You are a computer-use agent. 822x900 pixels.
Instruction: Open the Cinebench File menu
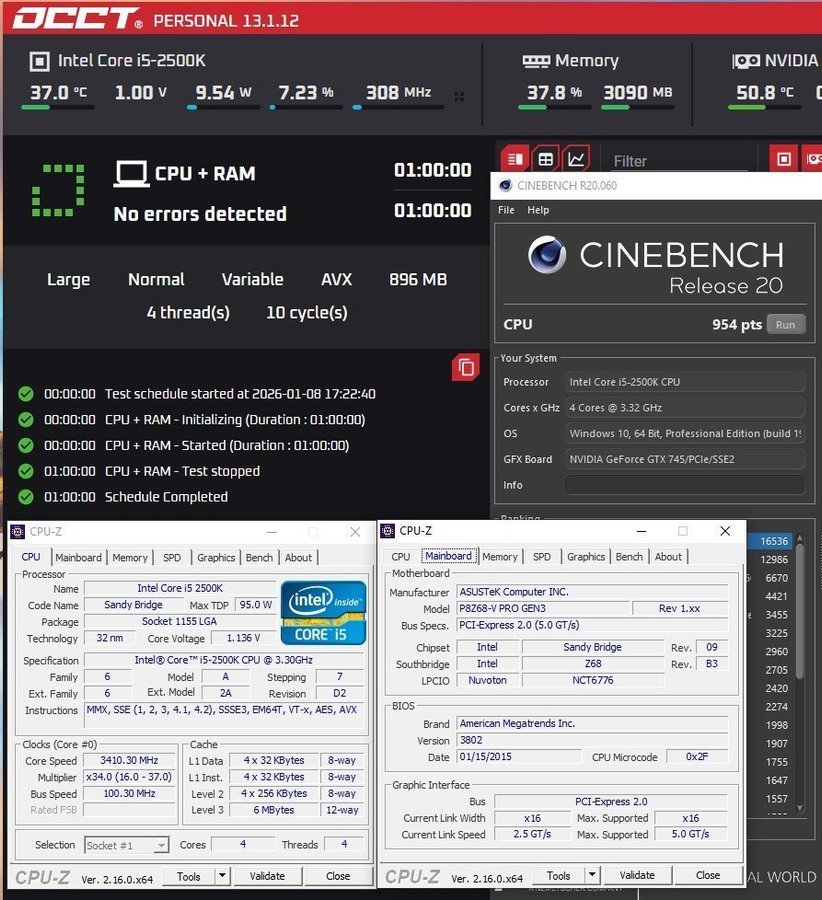506,210
